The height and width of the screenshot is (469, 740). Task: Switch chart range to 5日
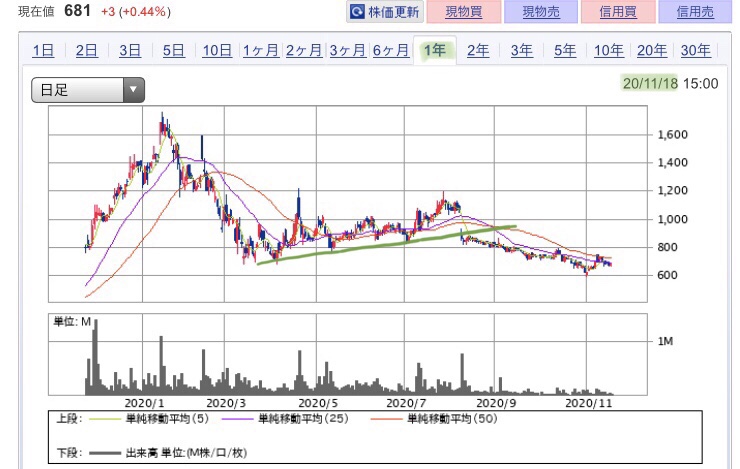(x=173, y=50)
